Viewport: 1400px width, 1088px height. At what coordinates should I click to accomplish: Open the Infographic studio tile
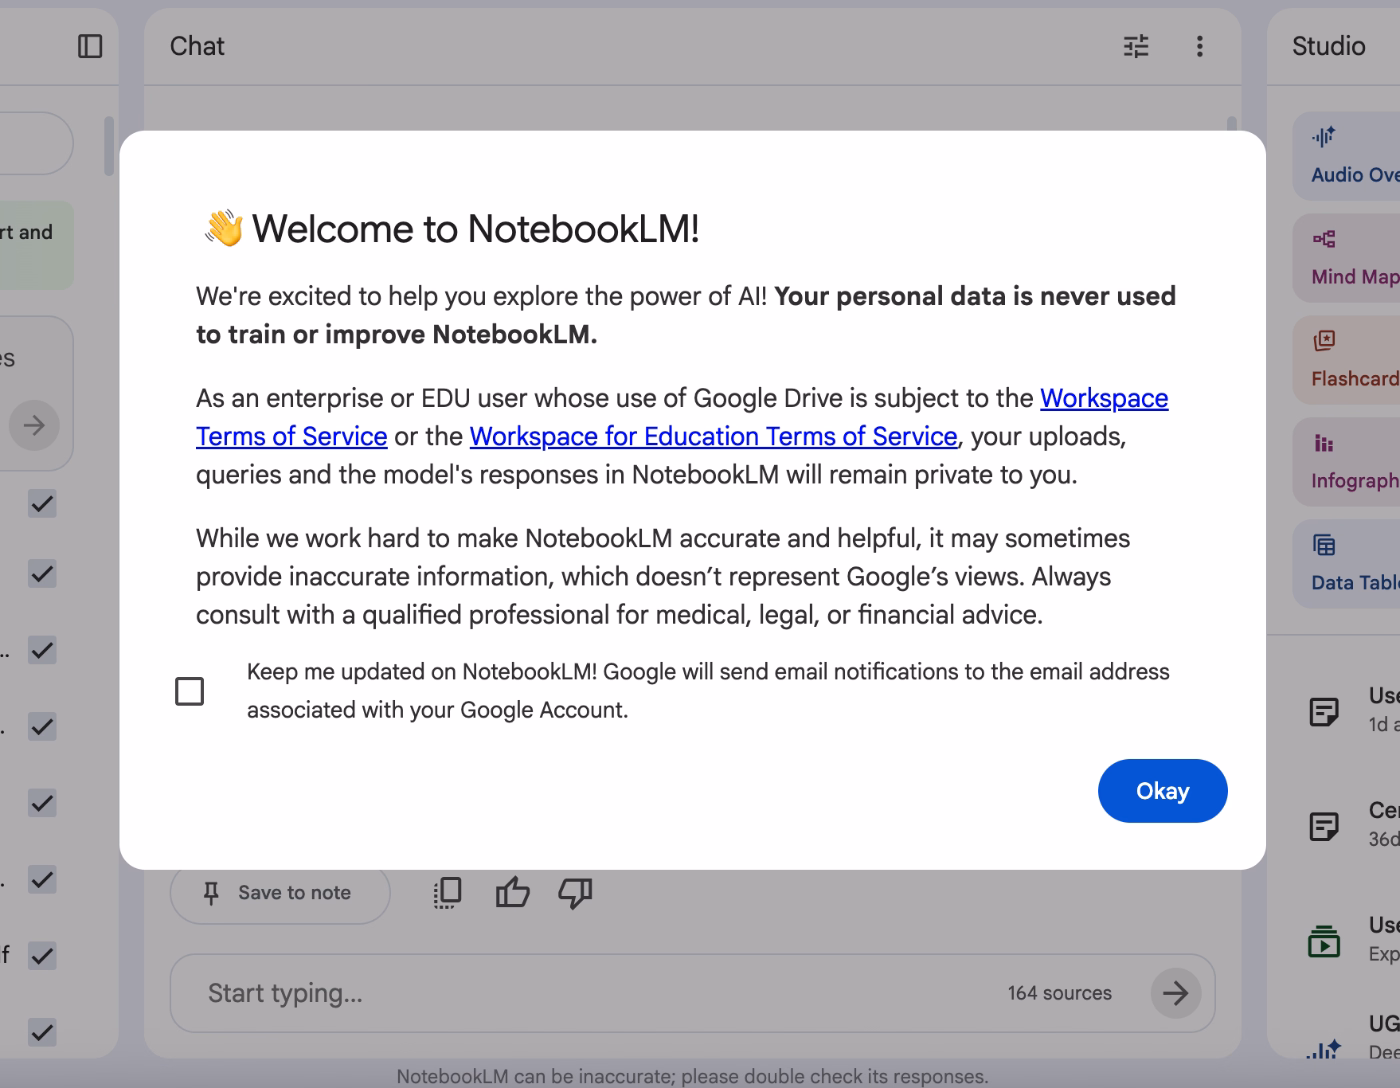pyautogui.click(x=1346, y=462)
